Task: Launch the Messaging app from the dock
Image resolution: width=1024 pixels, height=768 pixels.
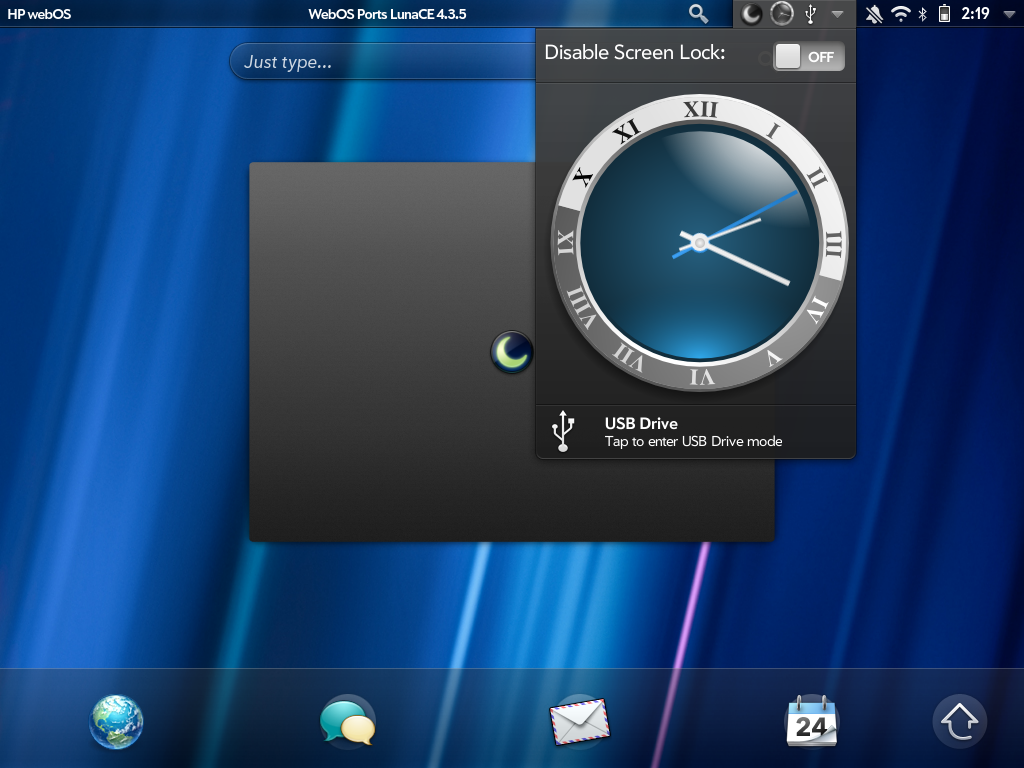Action: click(347, 722)
